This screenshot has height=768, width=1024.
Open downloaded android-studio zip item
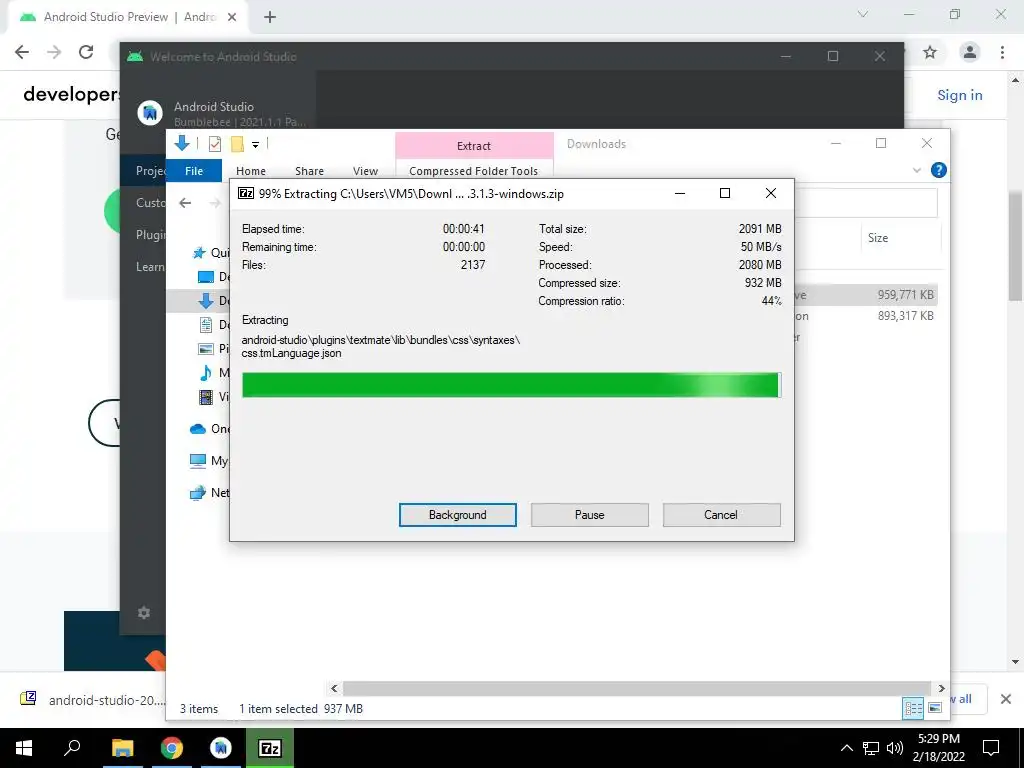[91, 700]
